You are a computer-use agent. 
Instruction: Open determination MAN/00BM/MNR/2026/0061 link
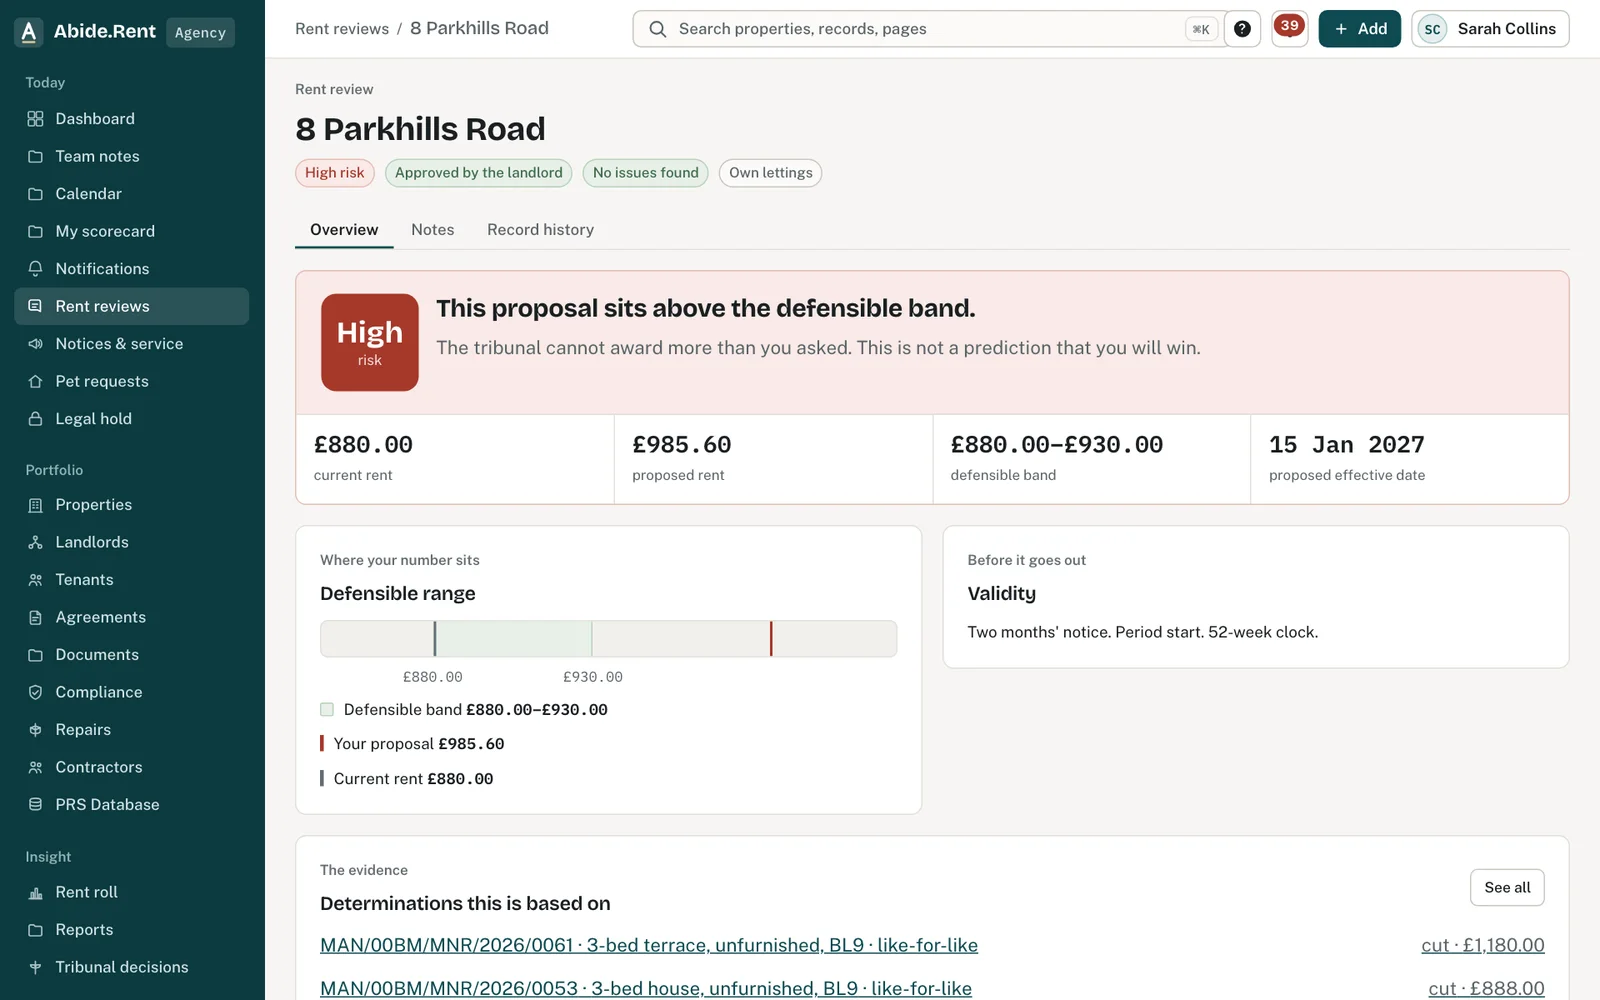[x=649, y=945]
